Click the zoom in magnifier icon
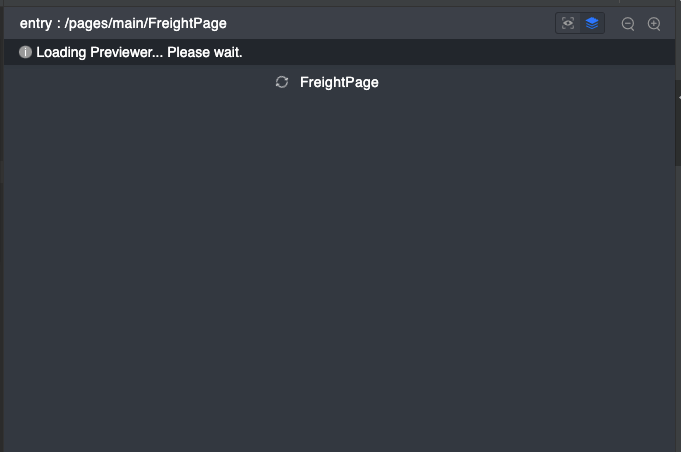 654,23
